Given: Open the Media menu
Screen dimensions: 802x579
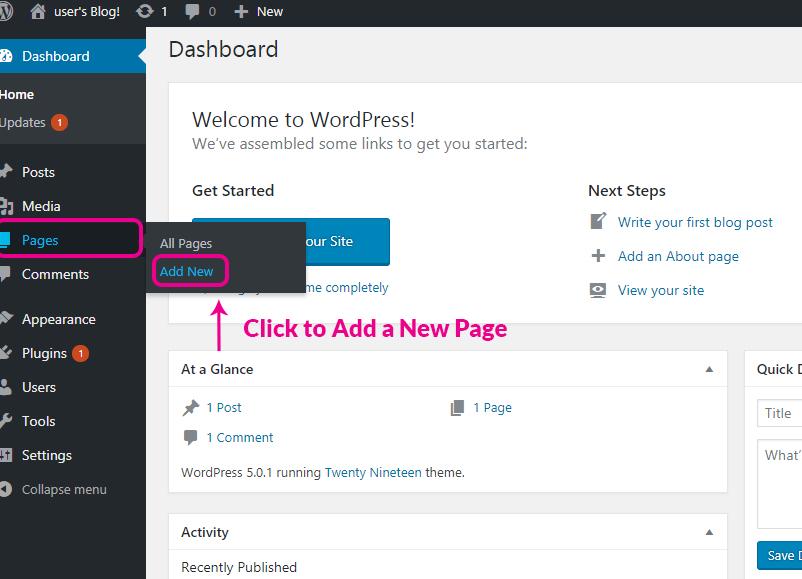Looking at the screenshot, I should 73,206.
